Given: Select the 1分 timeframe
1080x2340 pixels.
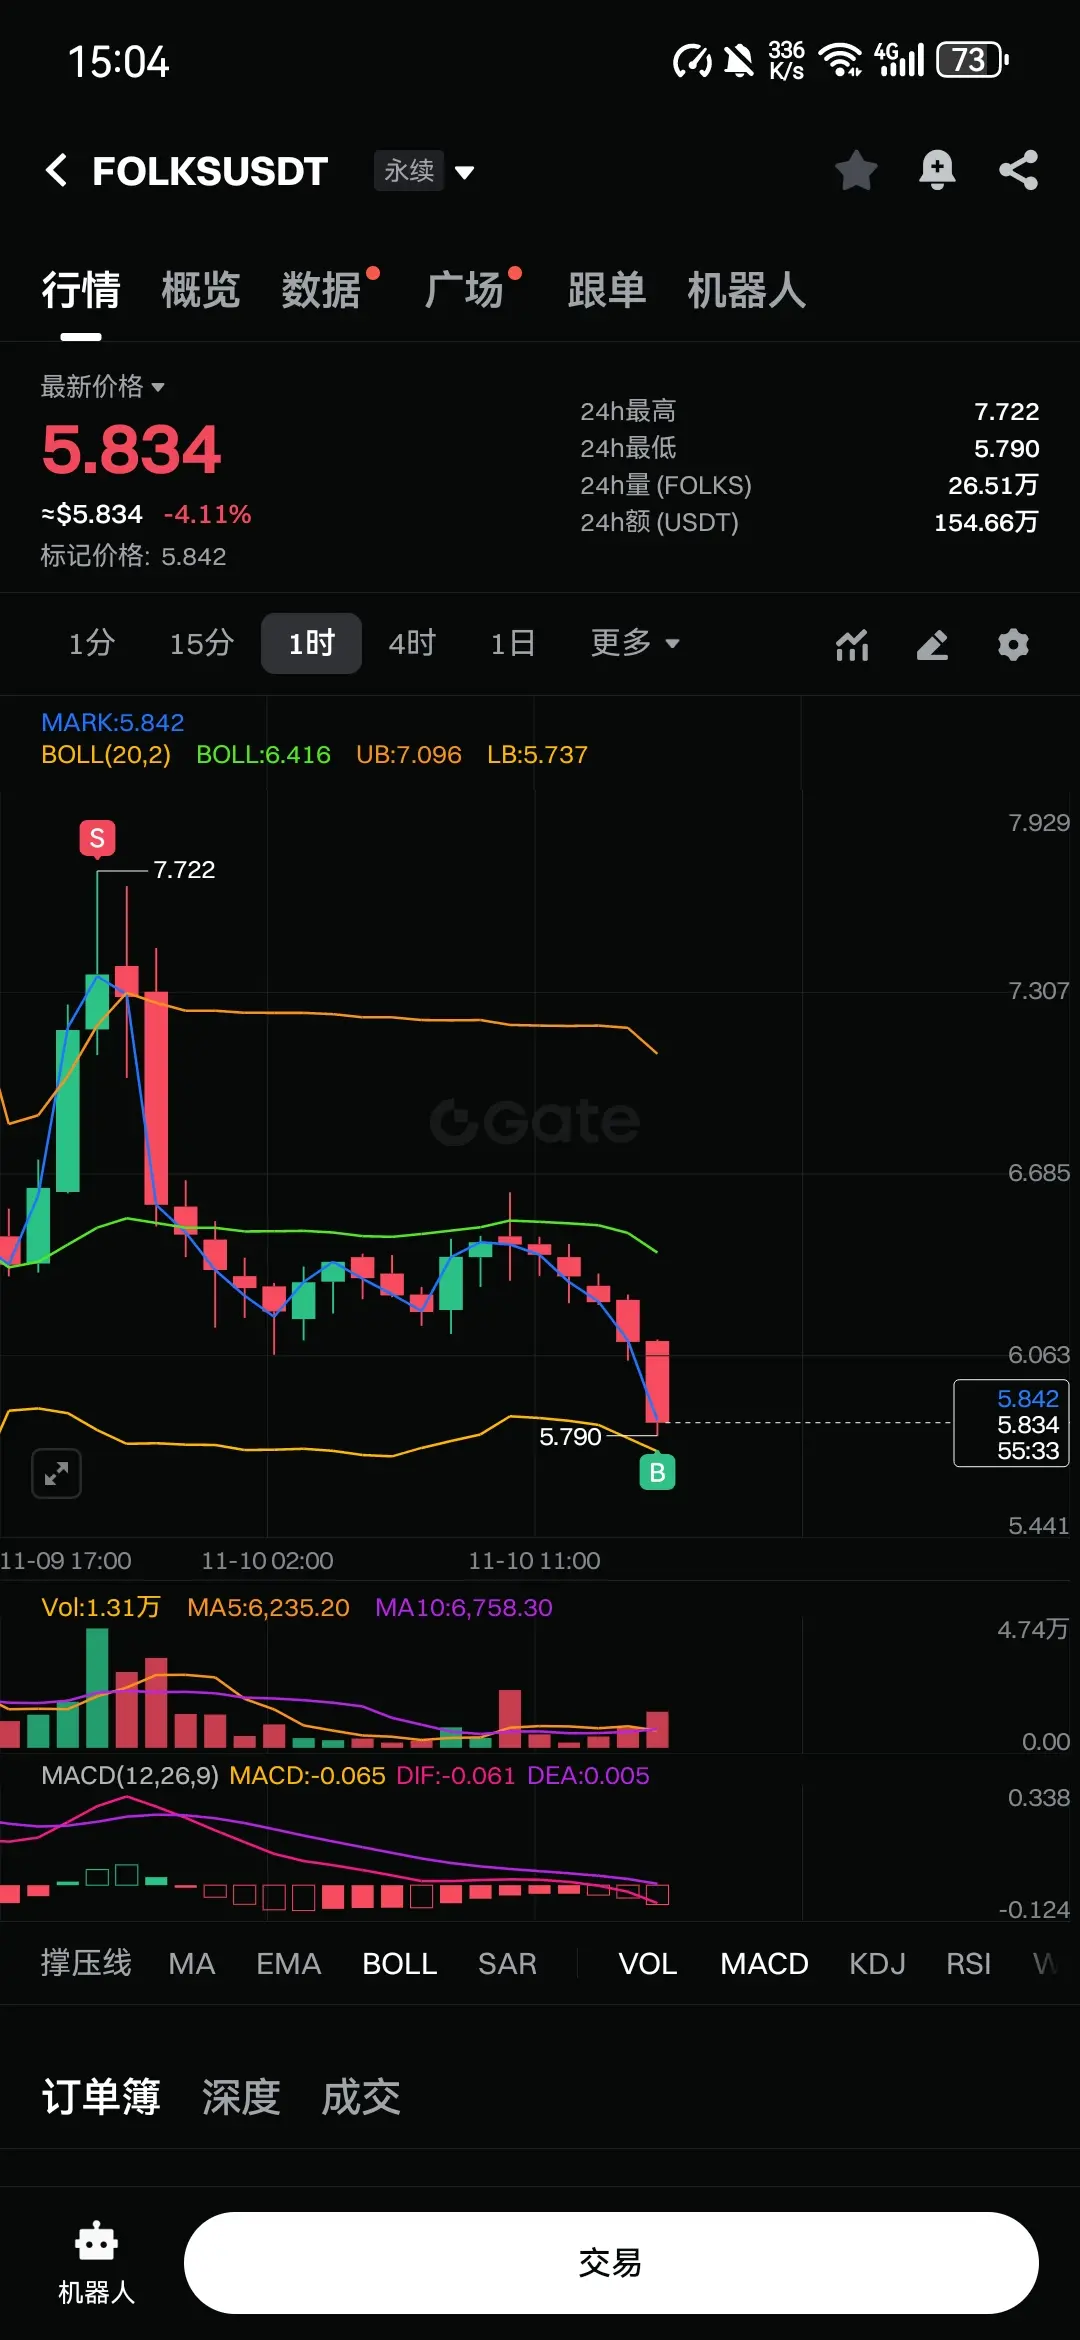Looking at the screenshot, I should tap(91, 643).
